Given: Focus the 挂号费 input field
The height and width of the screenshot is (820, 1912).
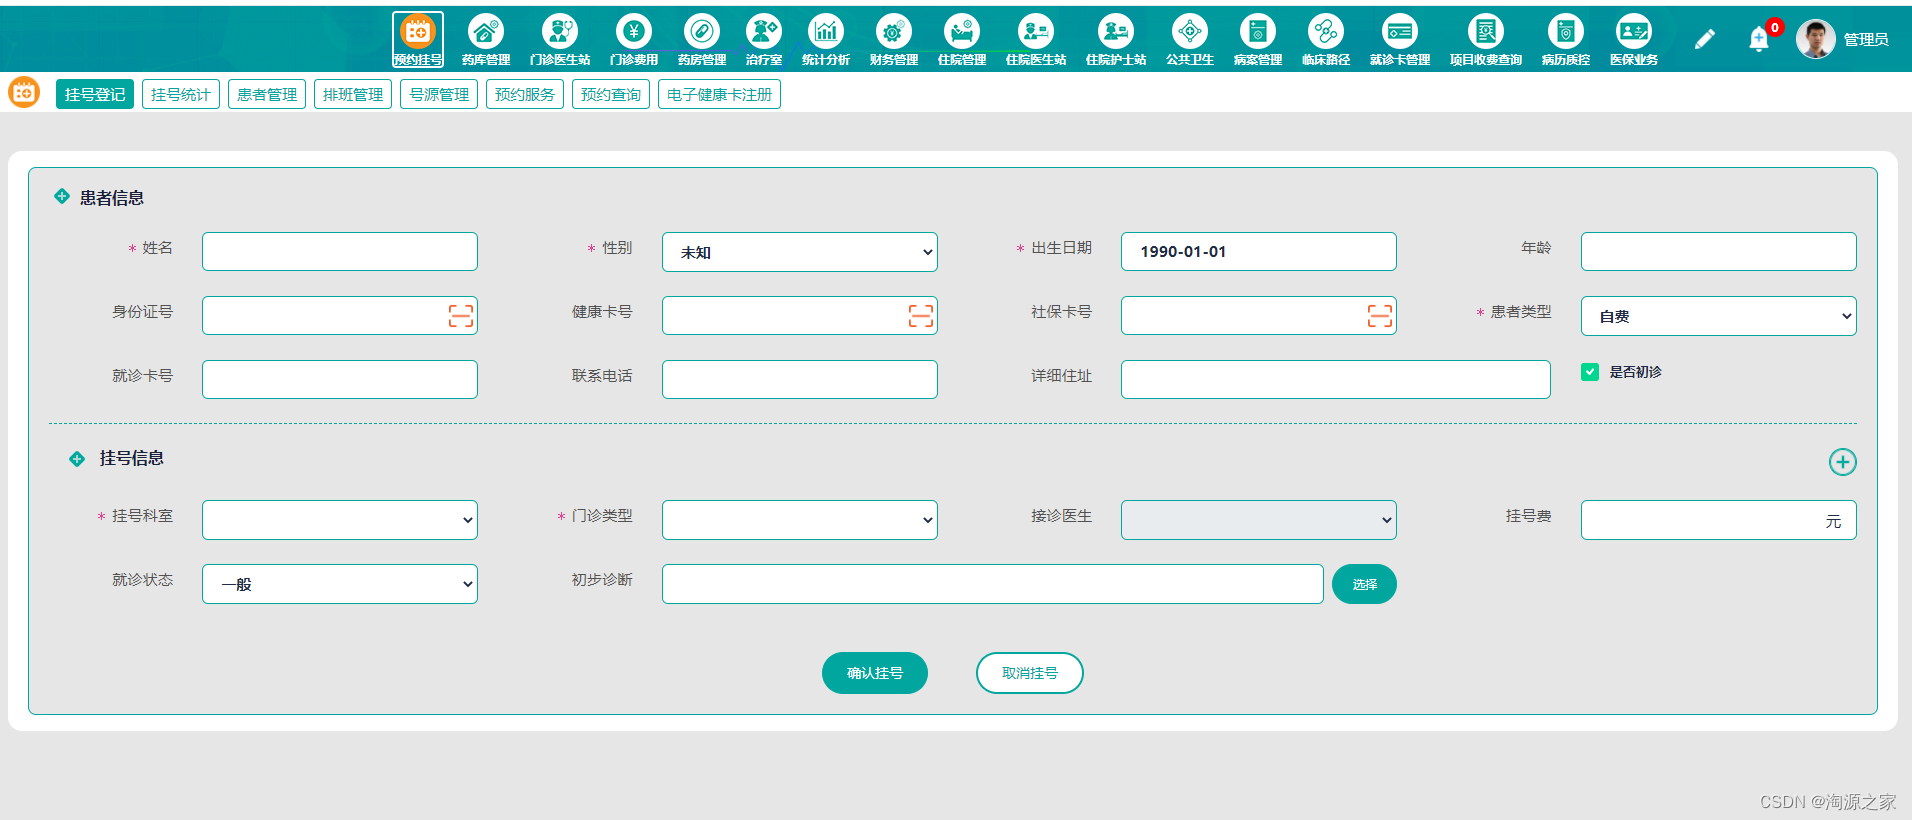Looking at the screenshot, I should [x=1719, y=520].
